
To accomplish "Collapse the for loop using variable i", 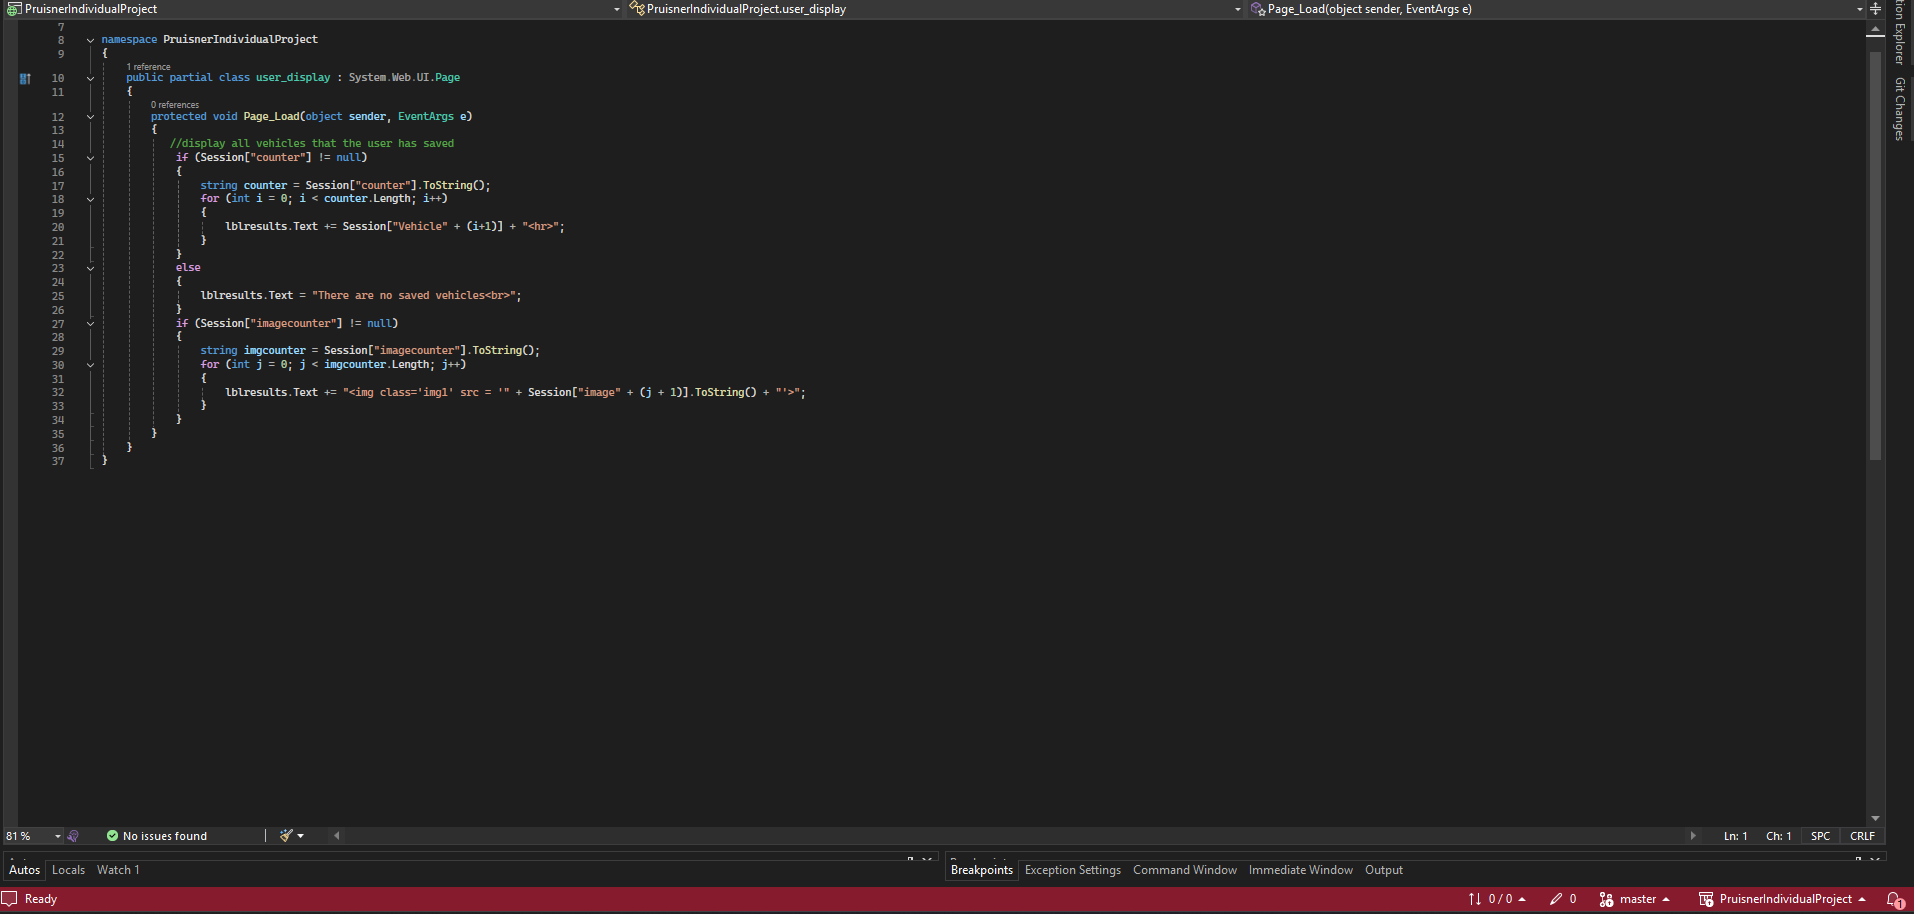I will 90,199.
